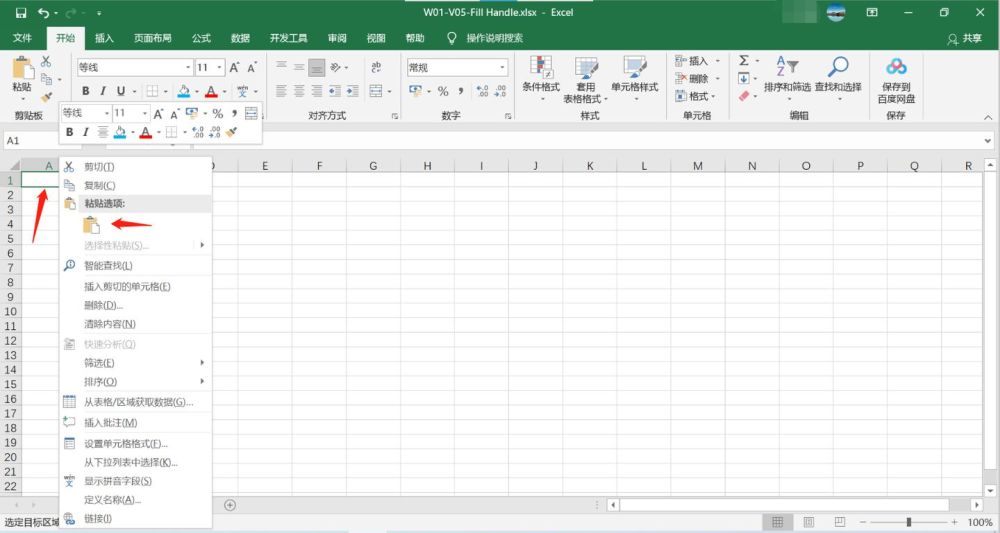Select the Format Painter brush in the ribbon
The width and height of the screenshot is (1000, 533).
point(47,97)
